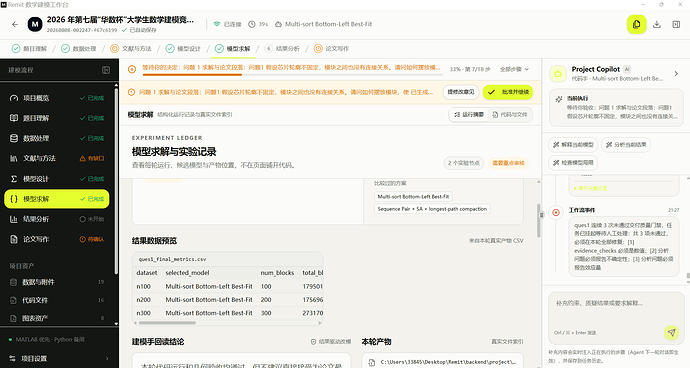Expand 项目设置 chevron in sidebar
The width and height of the screenshot is (690, 368).
(107, 358)
